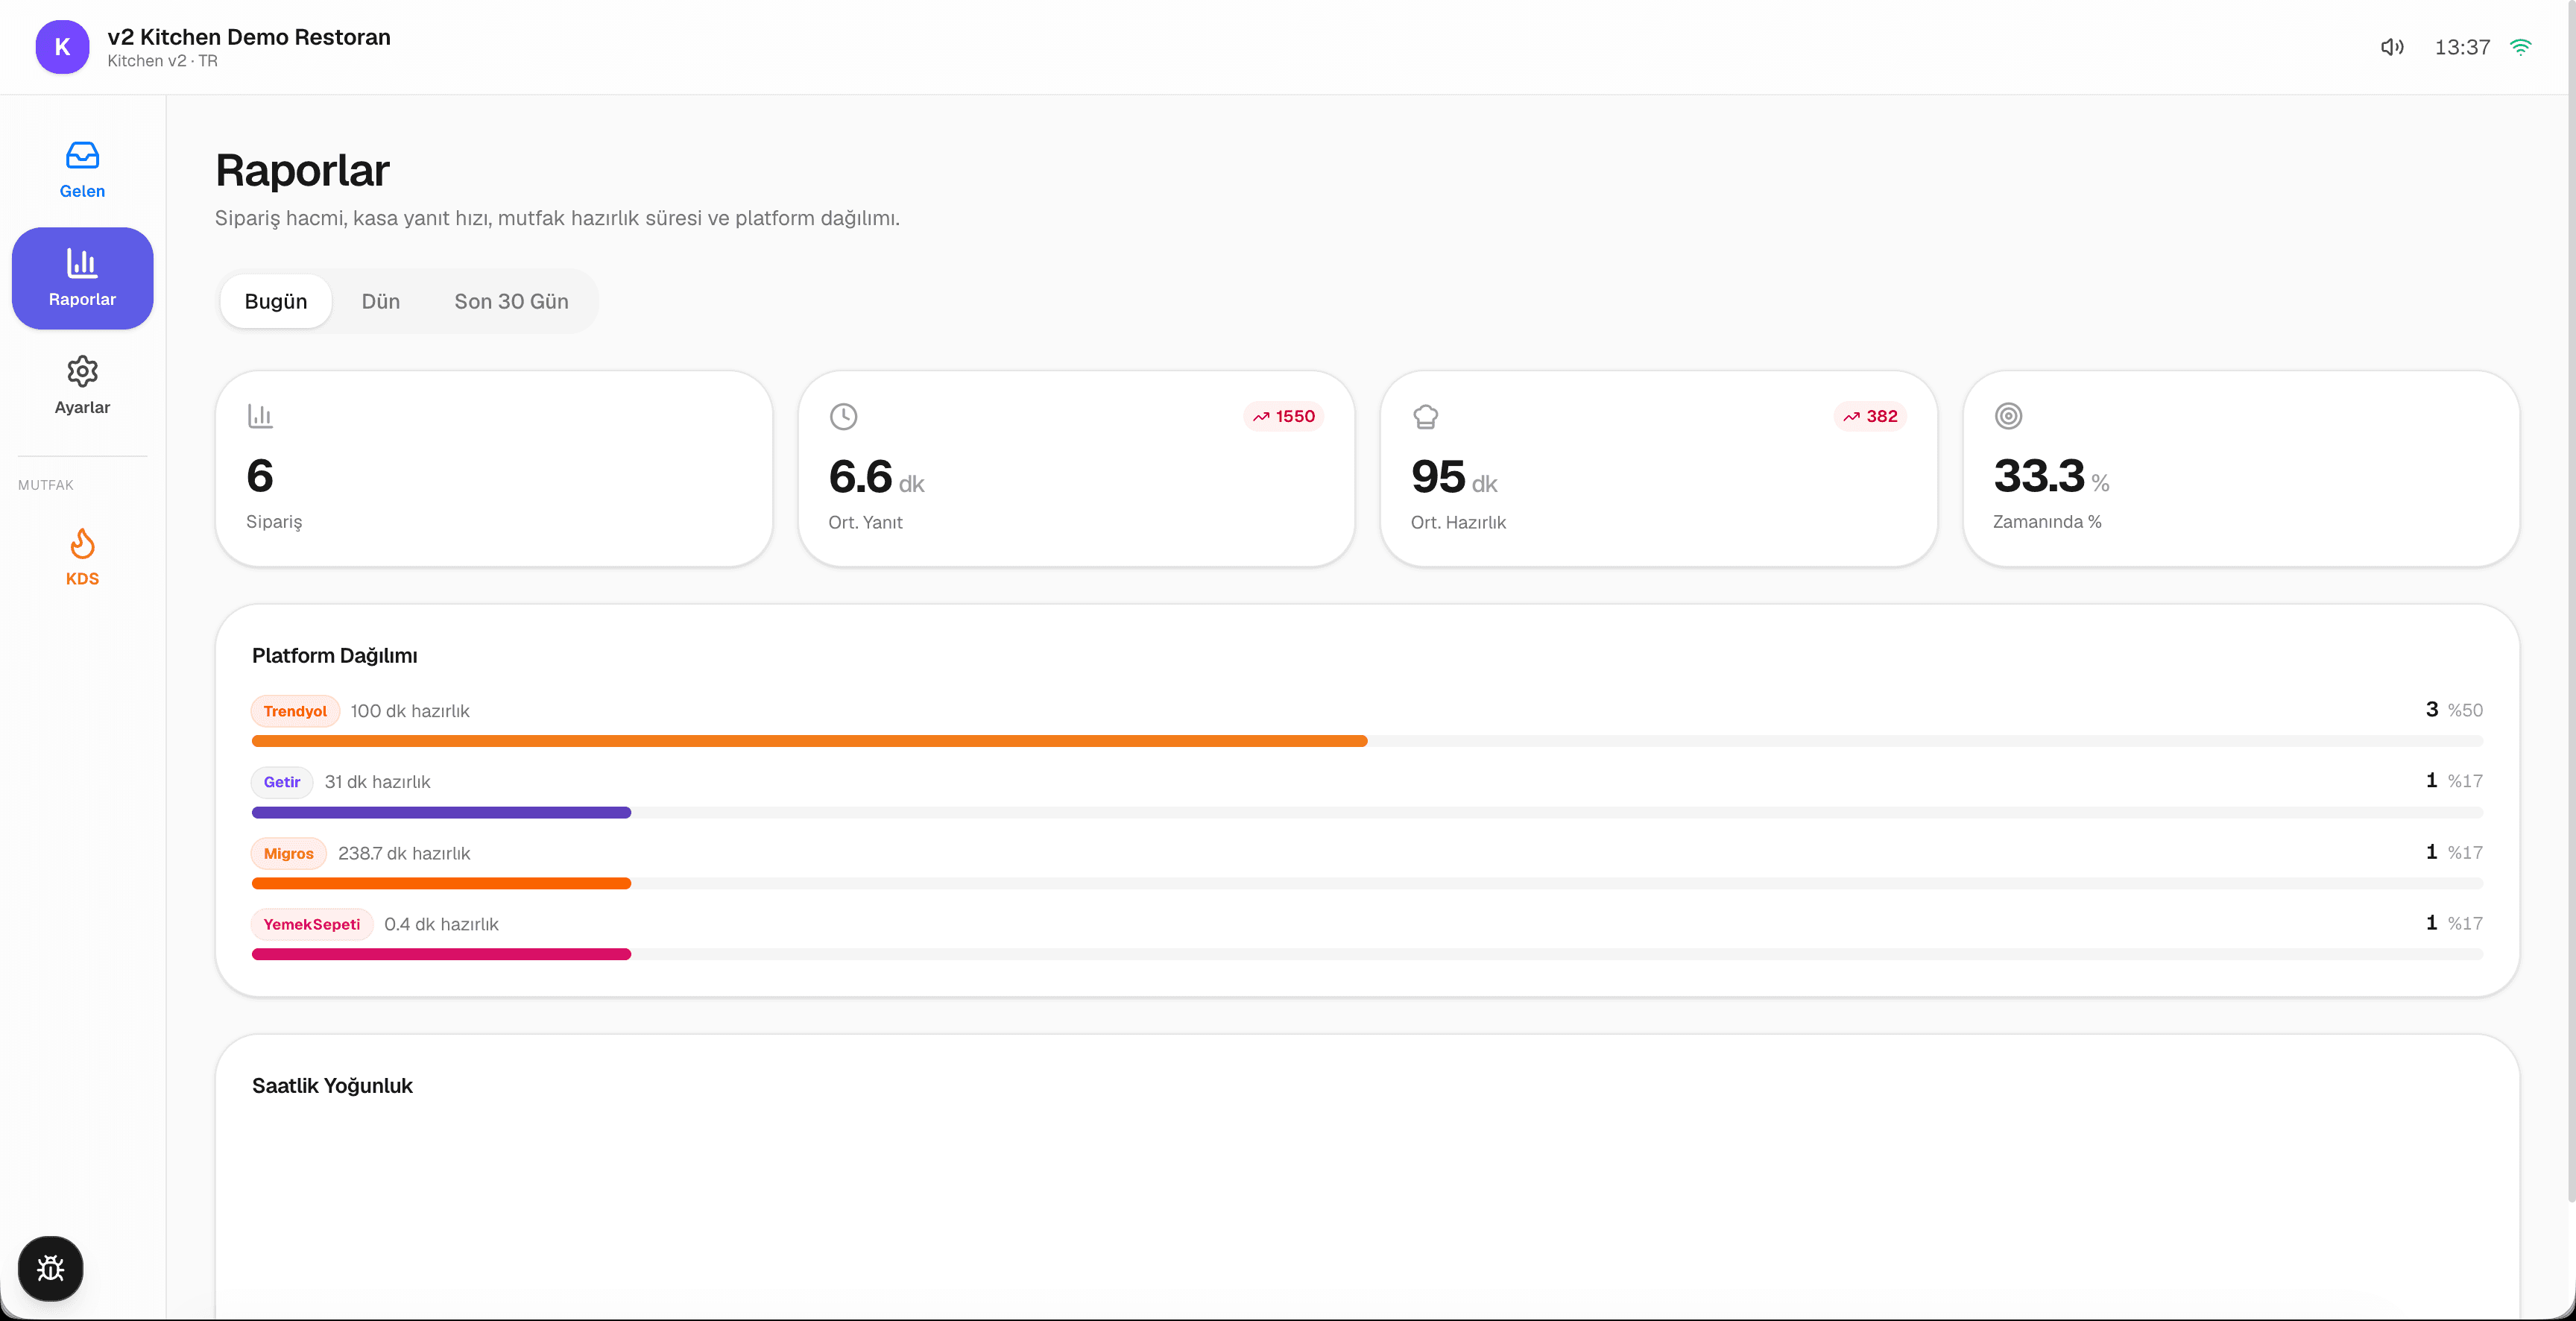This screenshot has width=2576, height=1321.
Task: Click the 1550 trend badge
Action: click(x=1284, y=416)
